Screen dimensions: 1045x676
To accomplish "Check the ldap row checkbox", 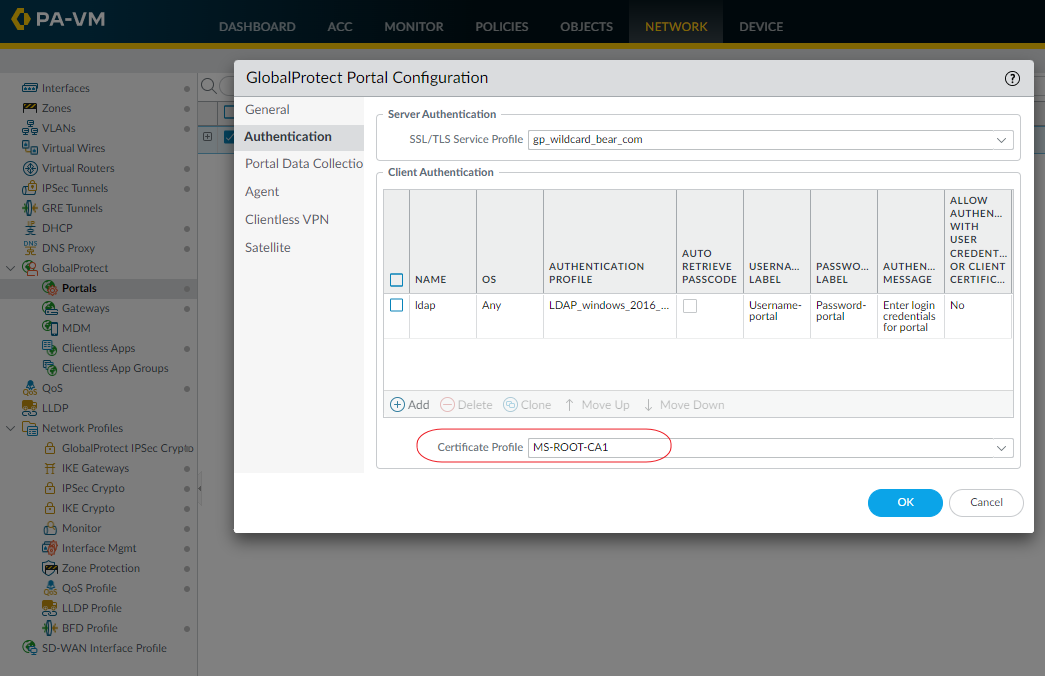I will tap(397, 305).
